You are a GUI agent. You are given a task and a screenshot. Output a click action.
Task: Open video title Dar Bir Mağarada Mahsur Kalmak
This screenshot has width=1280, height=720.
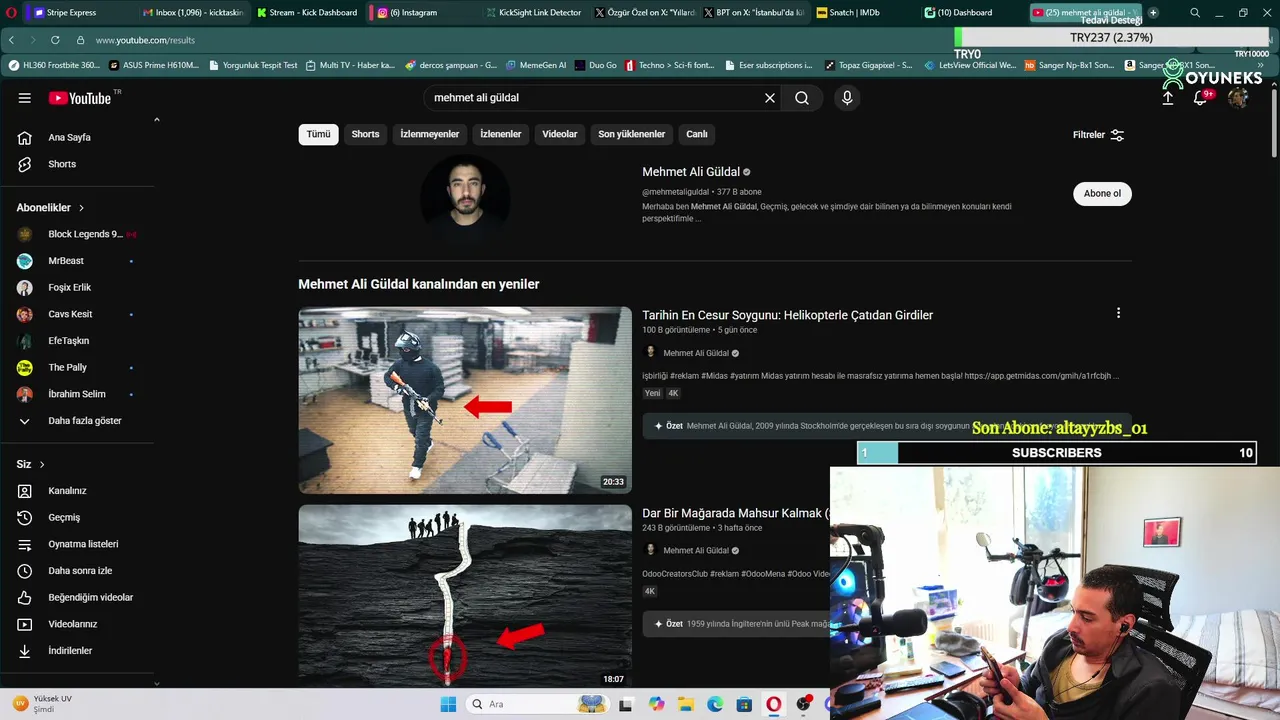pyautogui.click(x=734, y=513)
